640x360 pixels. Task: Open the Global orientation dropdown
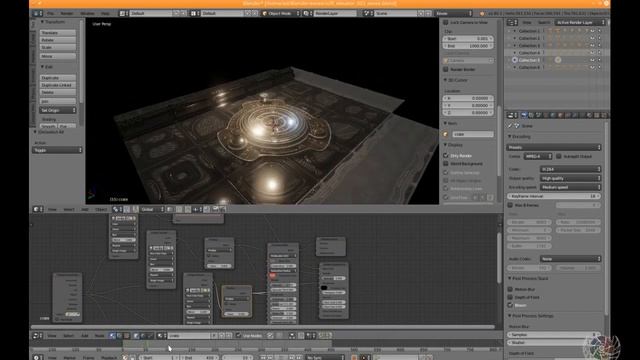click(152, 209)
